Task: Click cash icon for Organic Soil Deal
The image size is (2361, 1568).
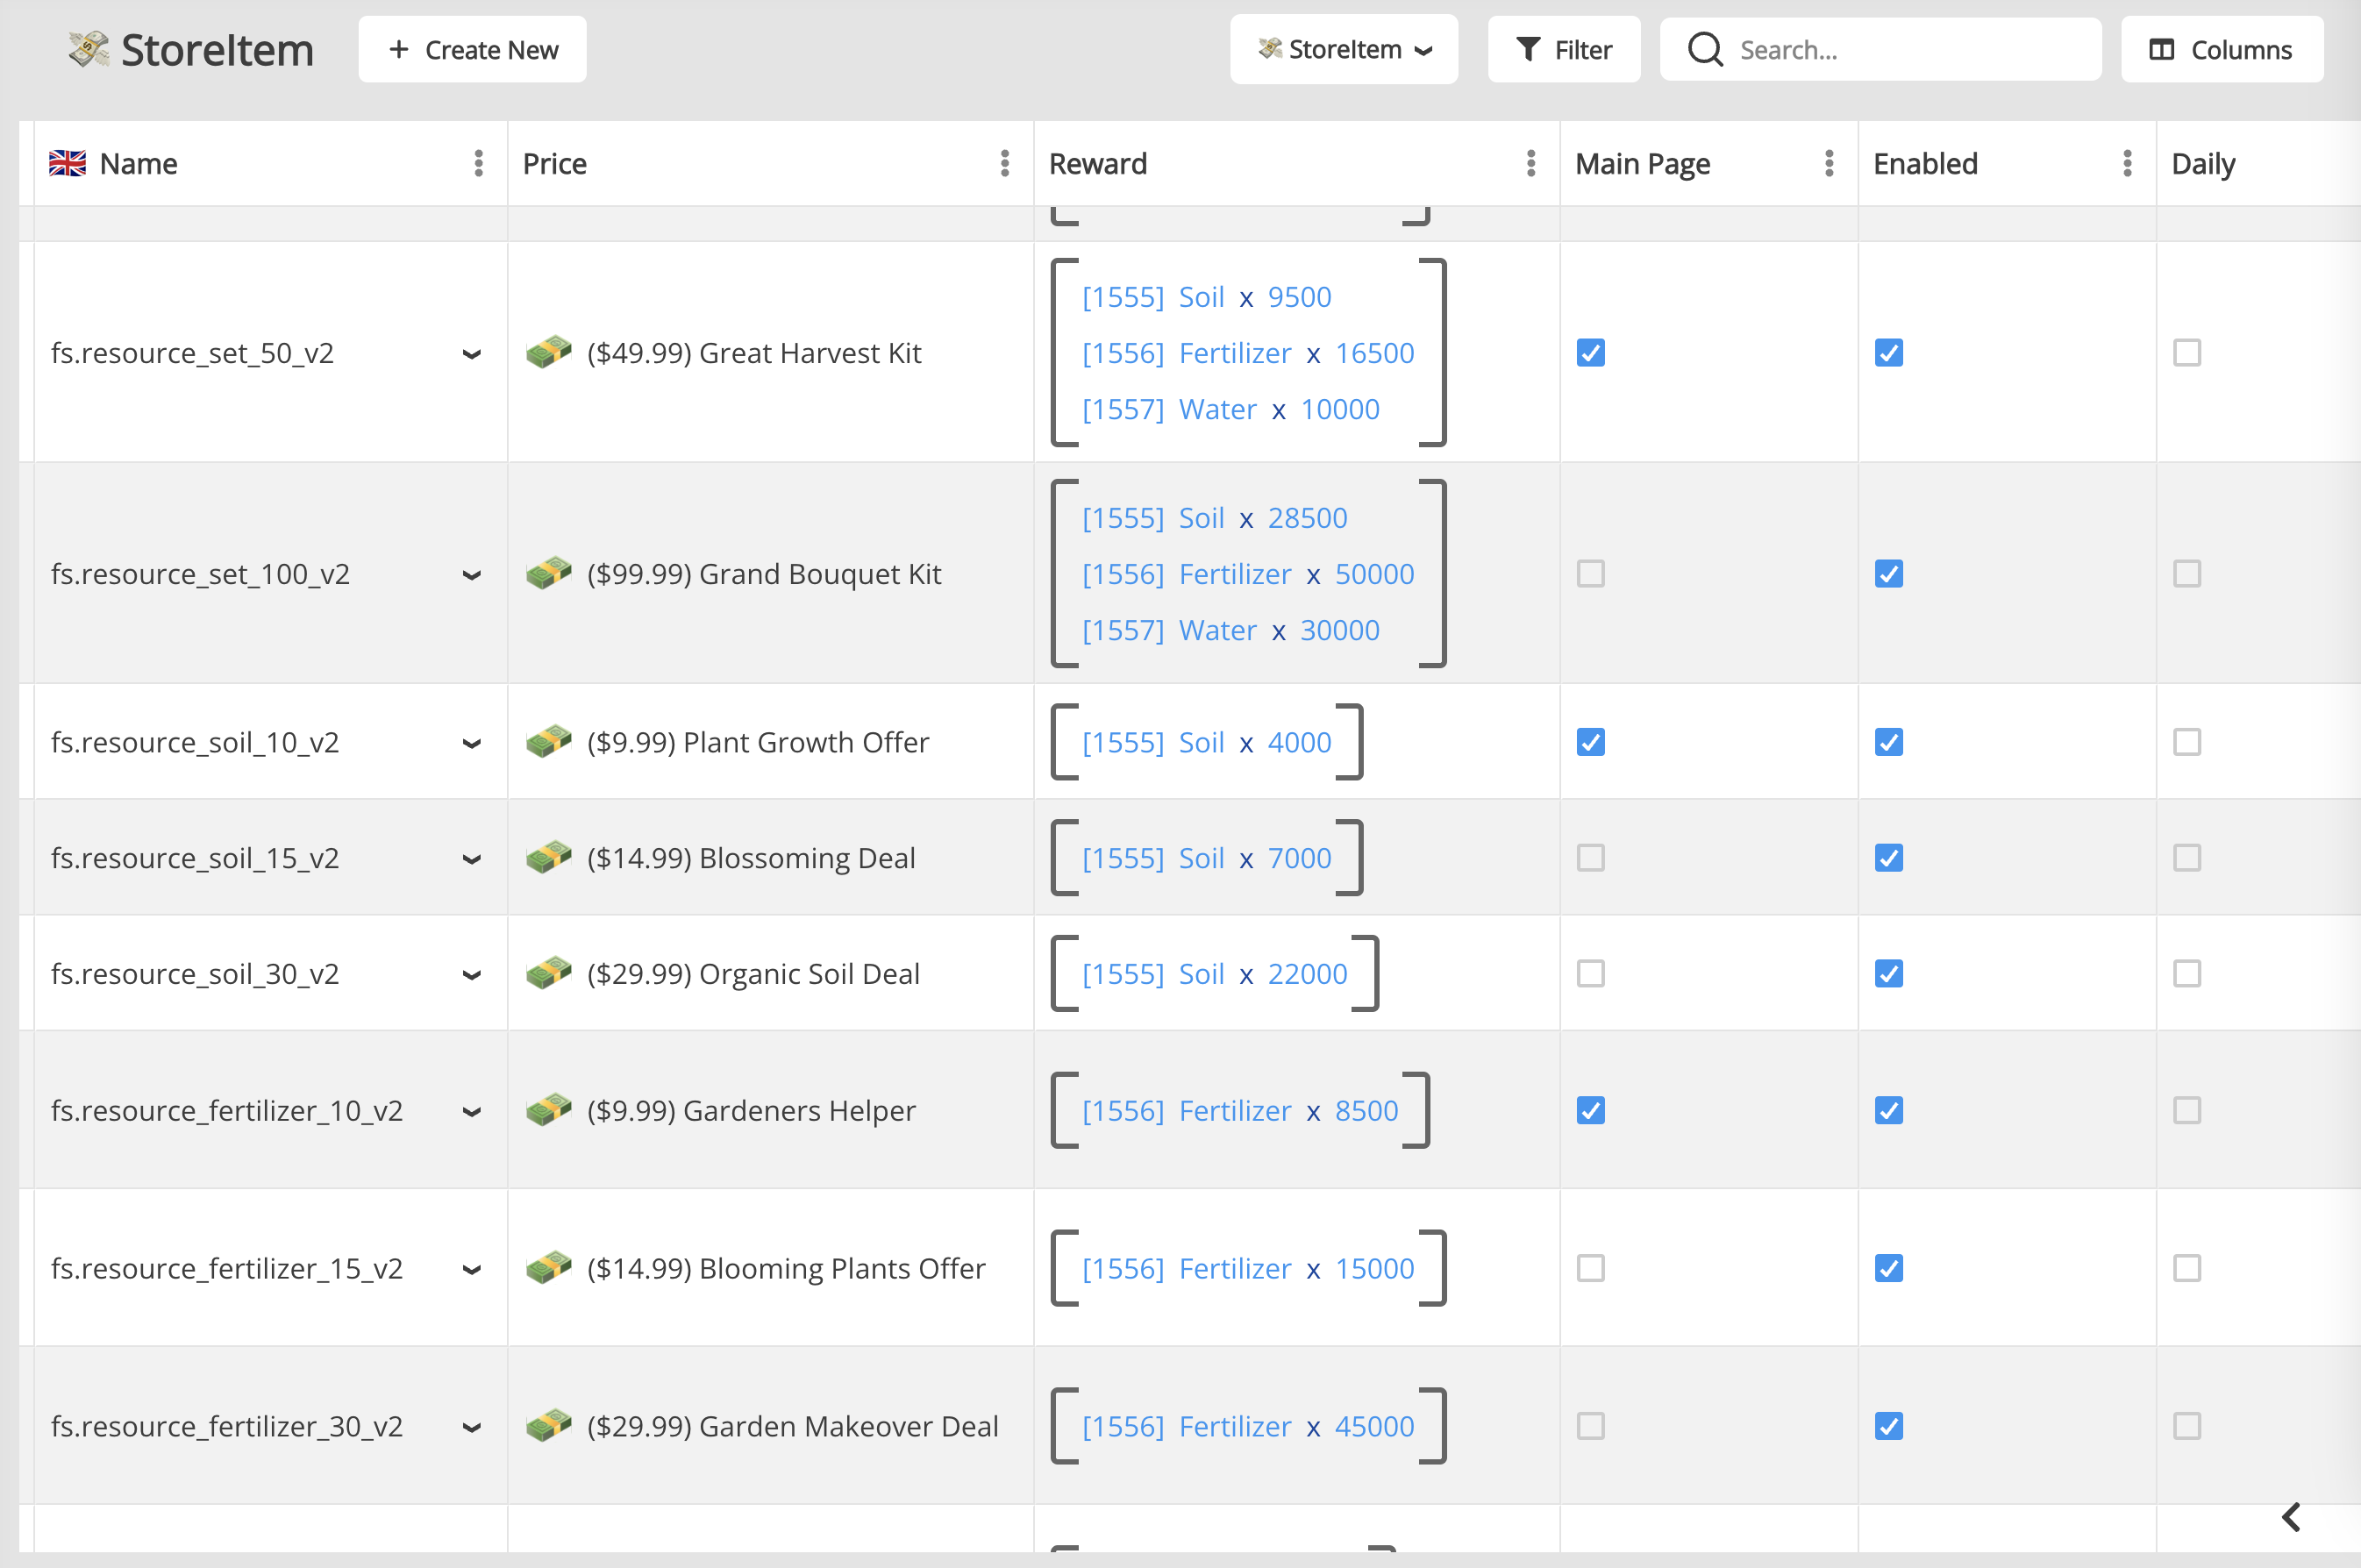Action: [549, 973]
